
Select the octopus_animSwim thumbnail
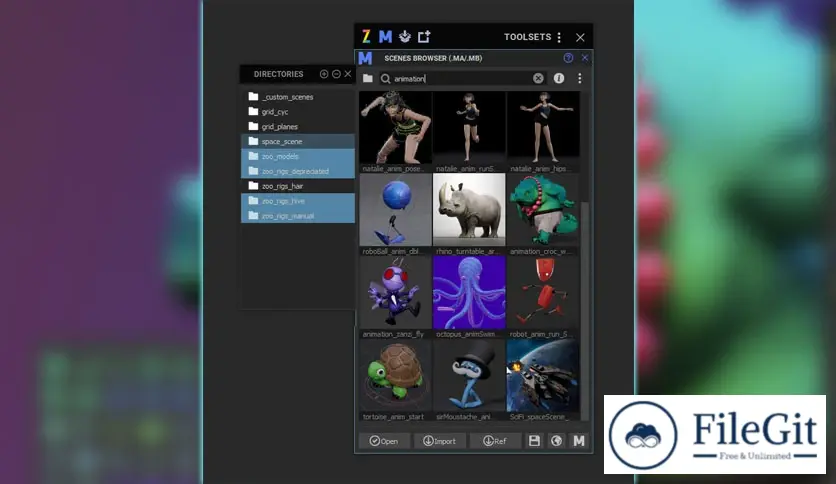tap(469, 293)
